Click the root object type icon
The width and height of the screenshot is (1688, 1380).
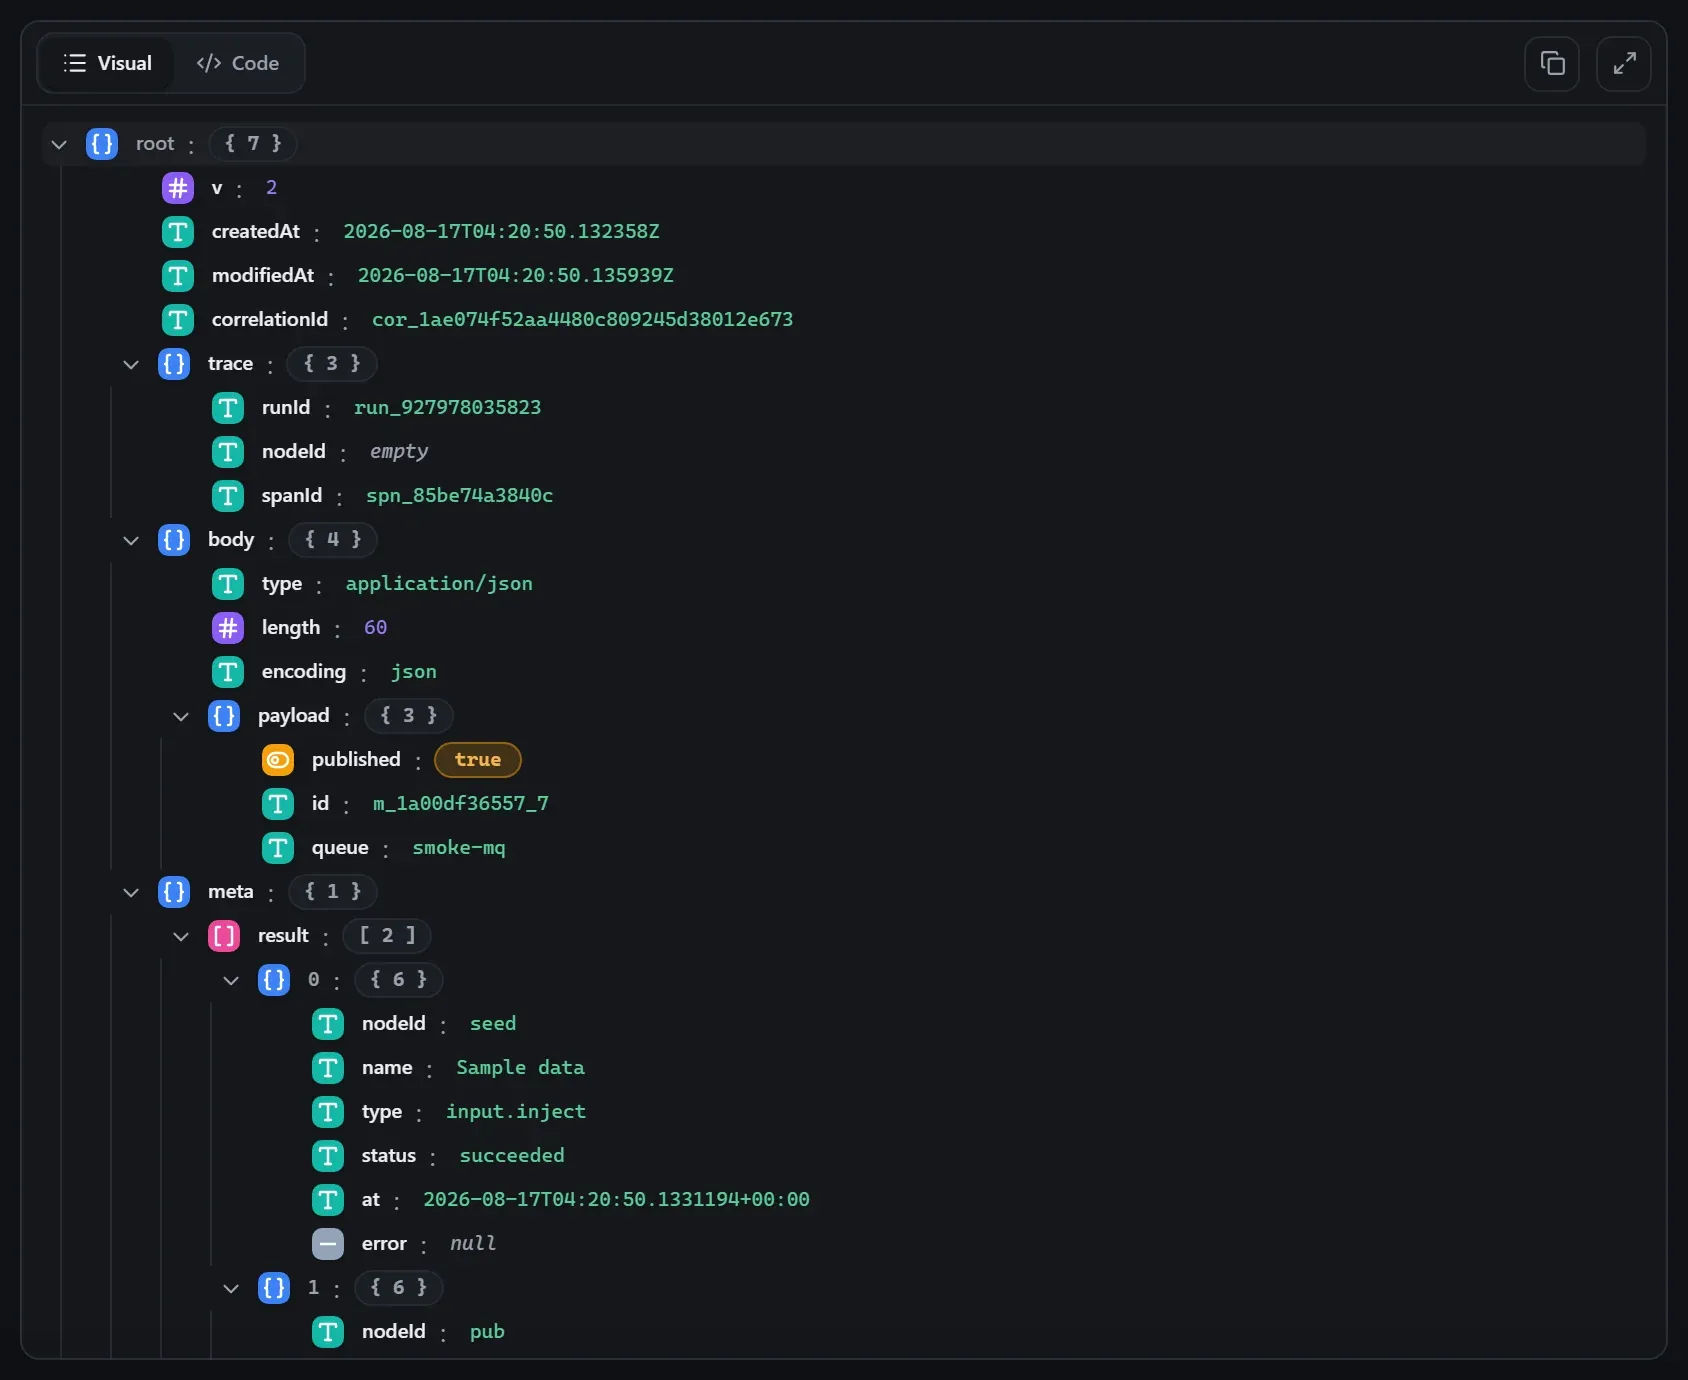(102, 144)
